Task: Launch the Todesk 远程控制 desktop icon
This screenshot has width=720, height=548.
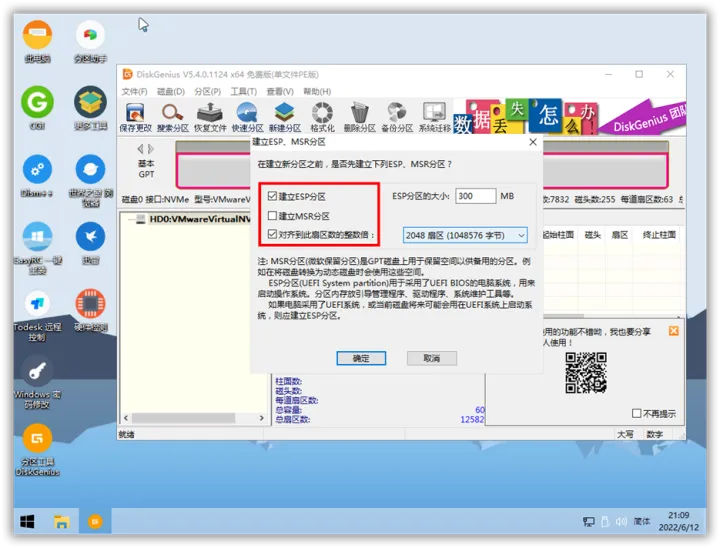Action: [x=38, y=316]
